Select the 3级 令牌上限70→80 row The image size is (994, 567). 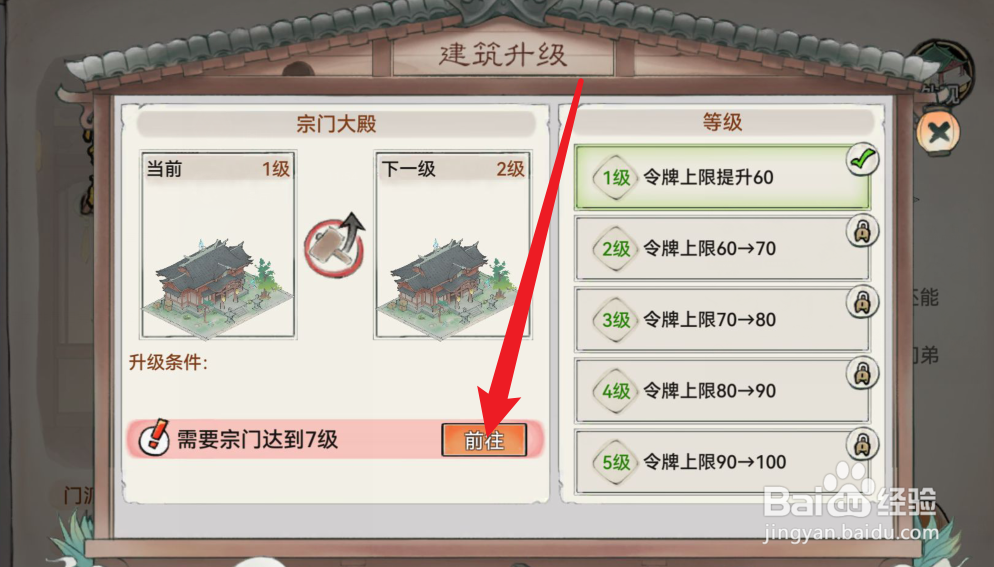(x=722, y=320)
